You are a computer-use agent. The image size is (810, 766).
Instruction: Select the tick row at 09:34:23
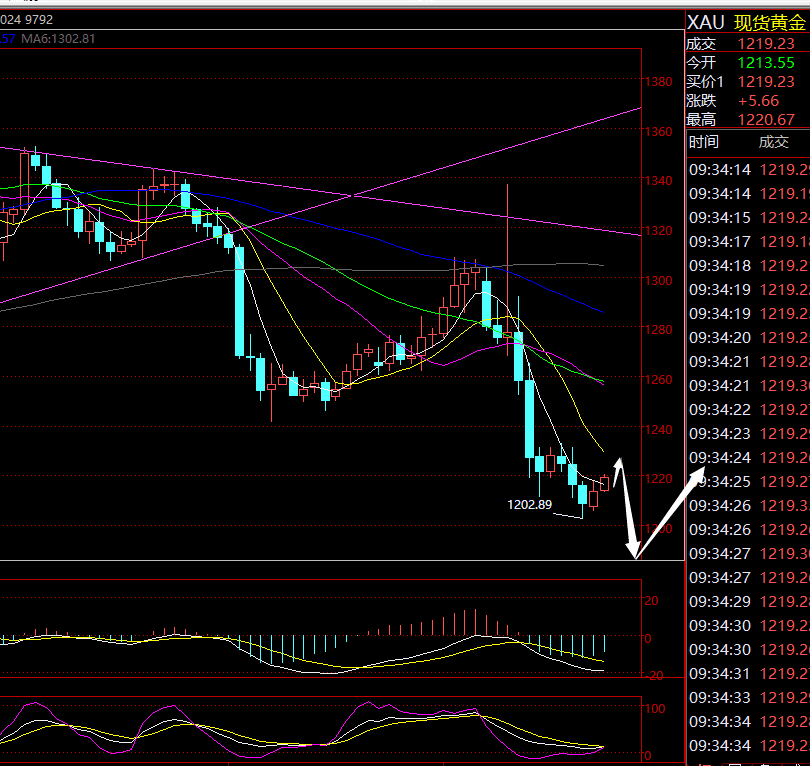tap(749, 434)
